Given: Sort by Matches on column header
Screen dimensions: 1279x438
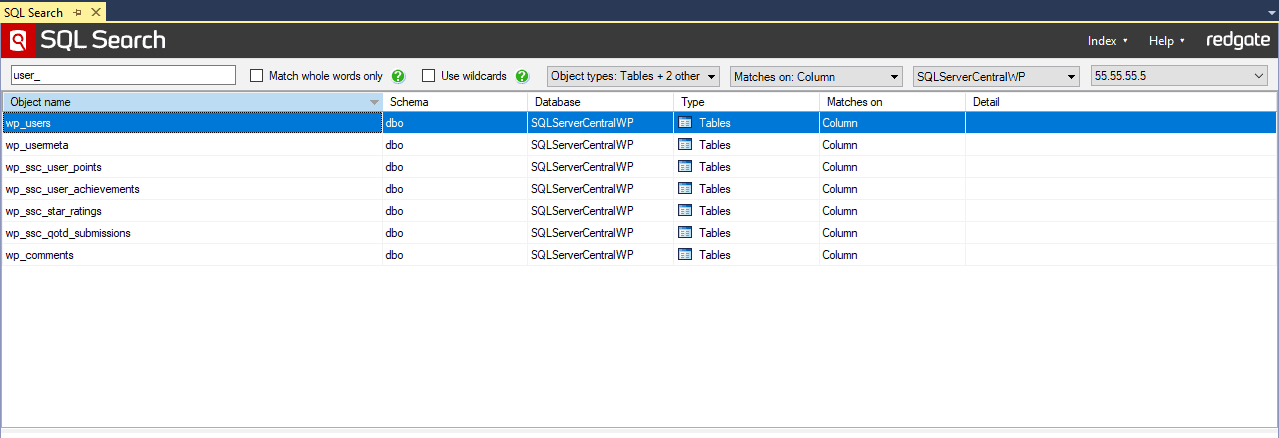Looking at the screenshot, I should (x=893, y=102).
